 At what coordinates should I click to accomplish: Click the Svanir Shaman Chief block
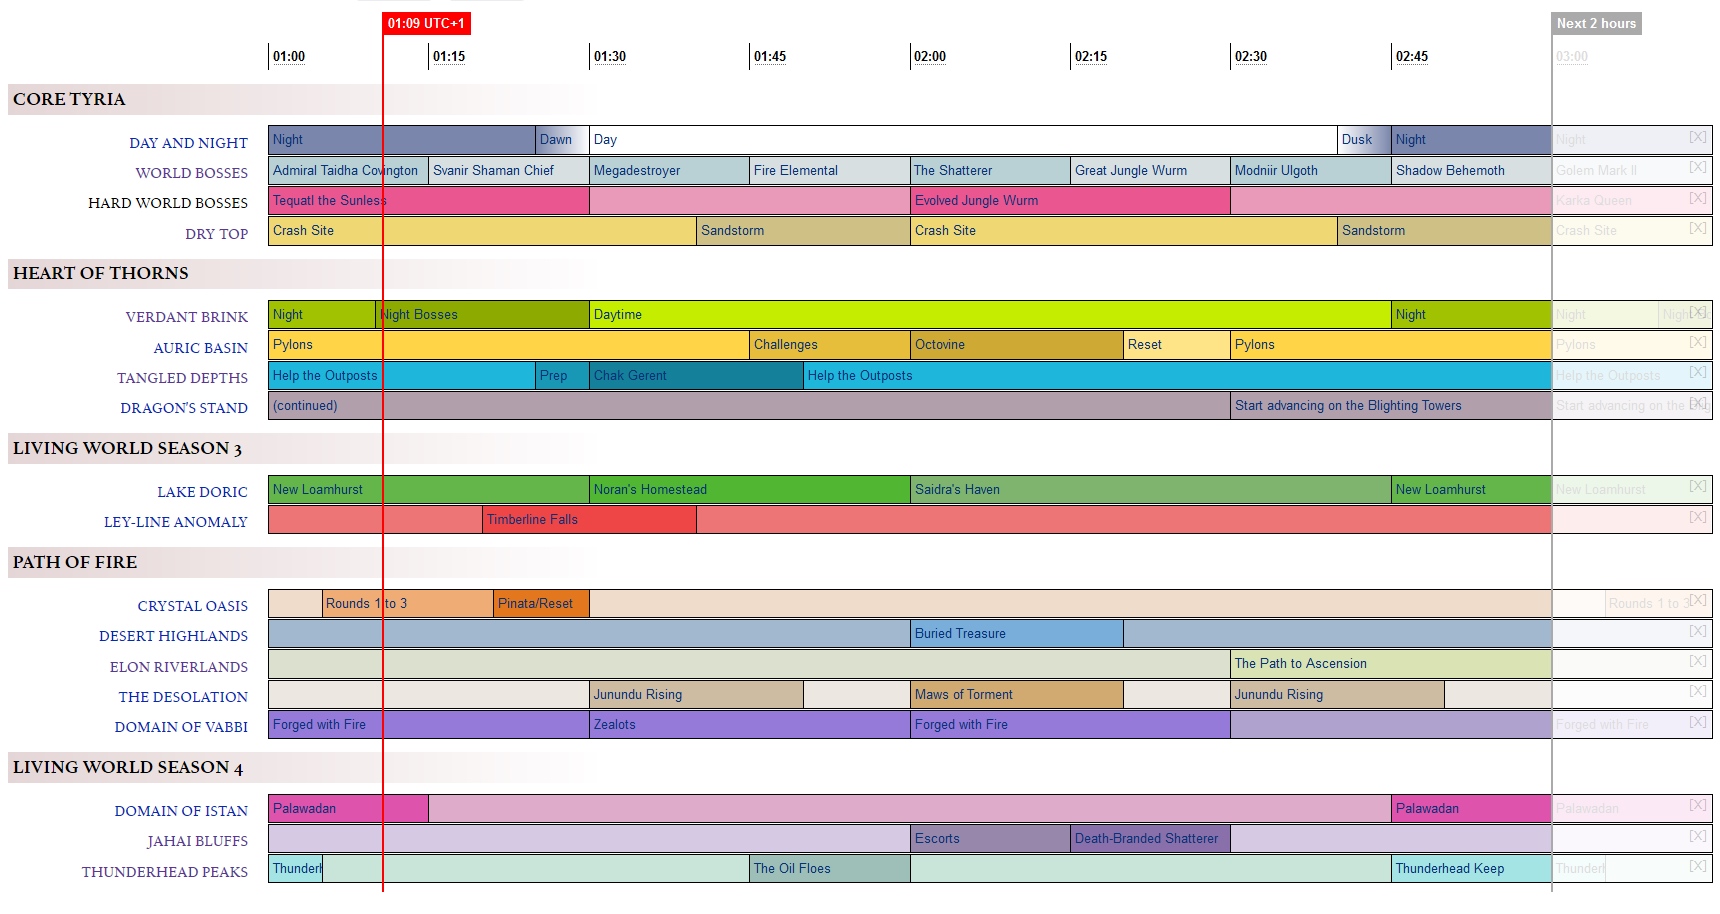(509, 170)
